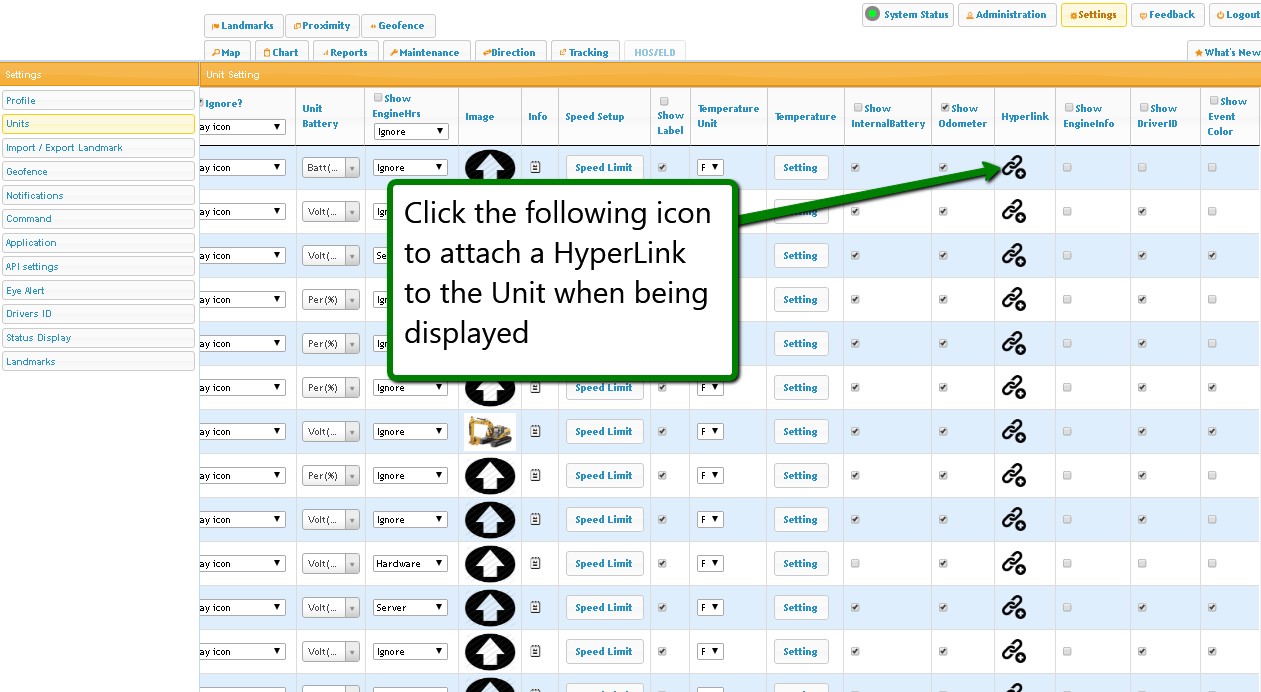The image size is (1261, 692).
Task: Open info icon in the Hardware engine hours row
Action: pos(536,564)
